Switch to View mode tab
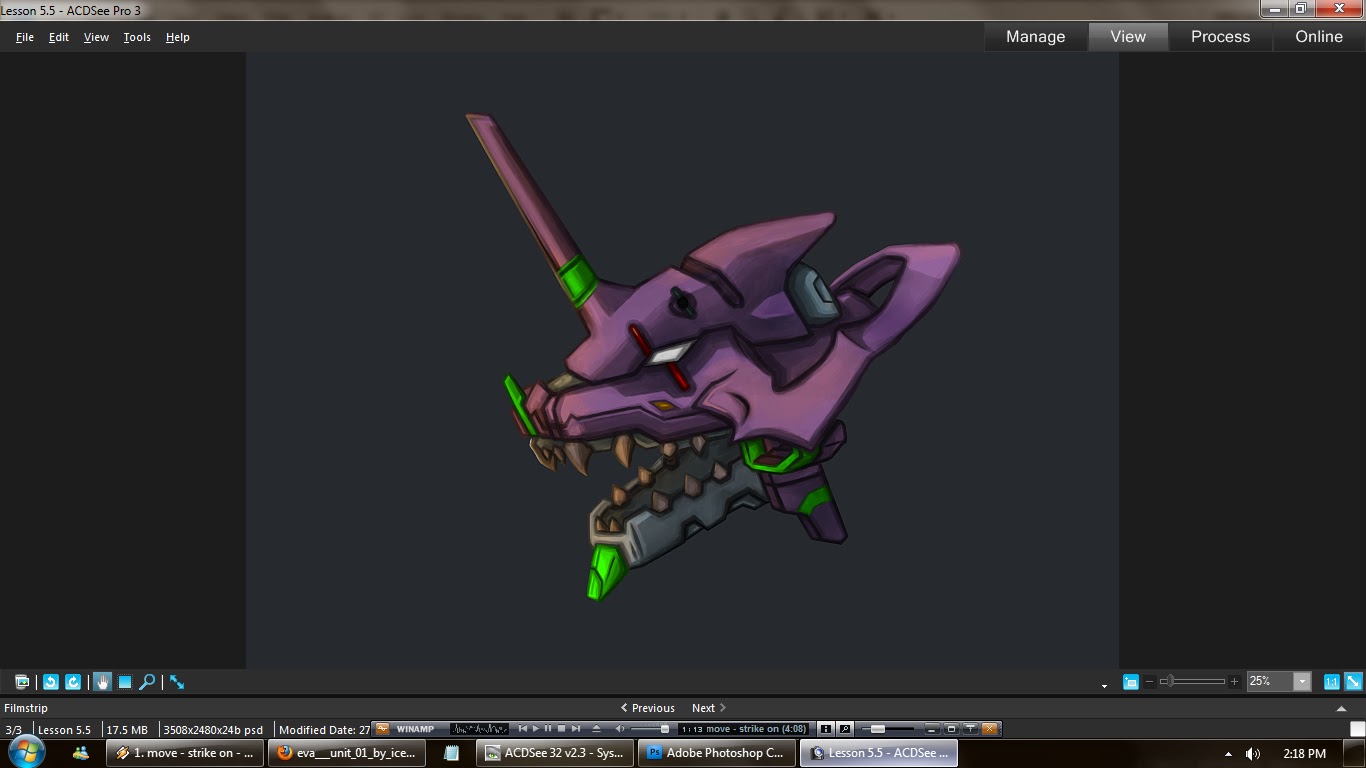Screen dimensions: 1366x768 [x=1128, y=36]
